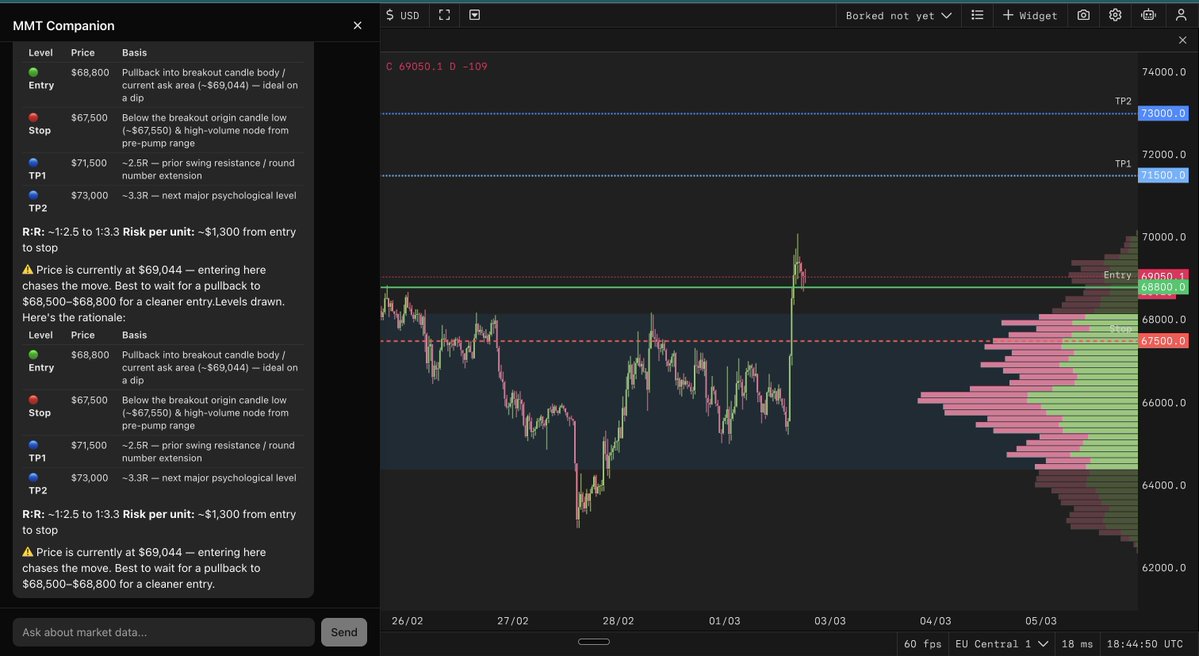Click the 03/03 date on time axis

click(830, 621)
